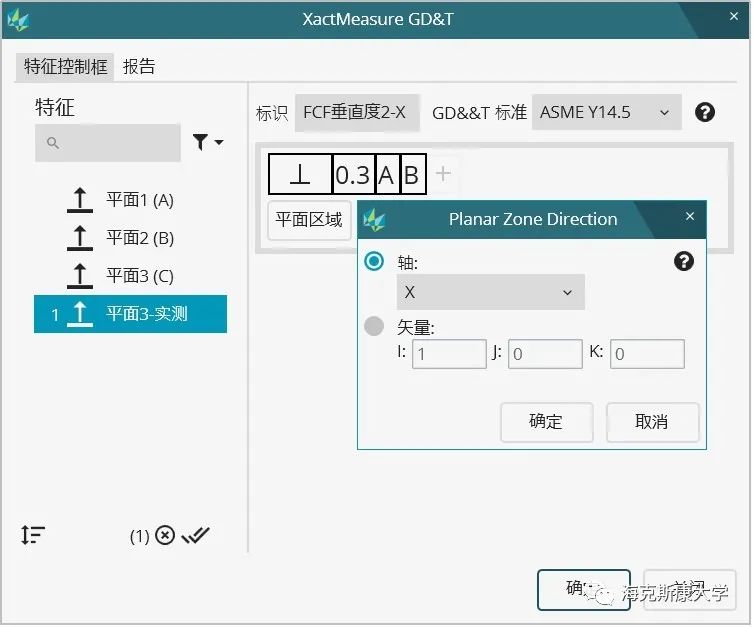
Task: Switch to the 报告 tab
Action: click(139, 66)
